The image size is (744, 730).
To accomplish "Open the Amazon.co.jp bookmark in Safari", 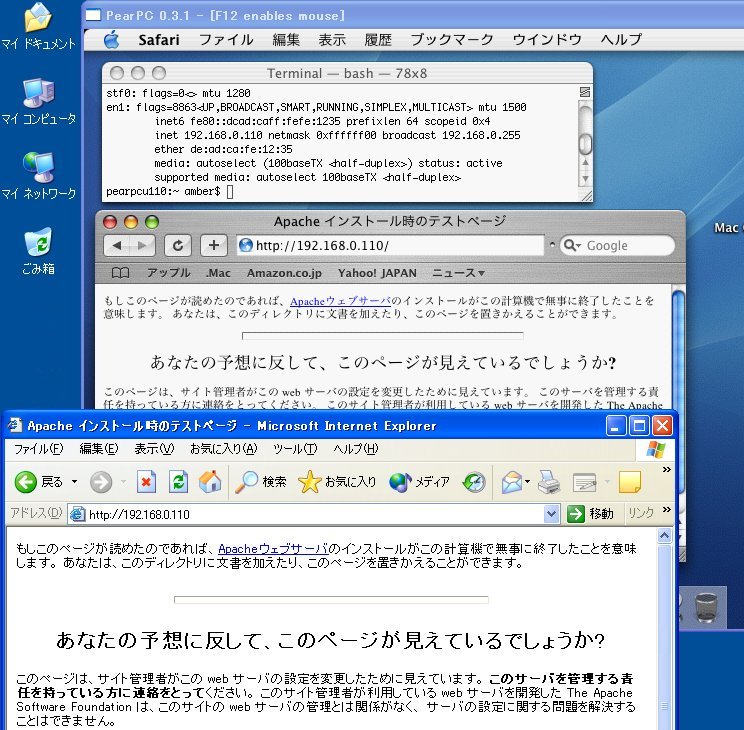I will pyautogui.click(x=284, y=273).
